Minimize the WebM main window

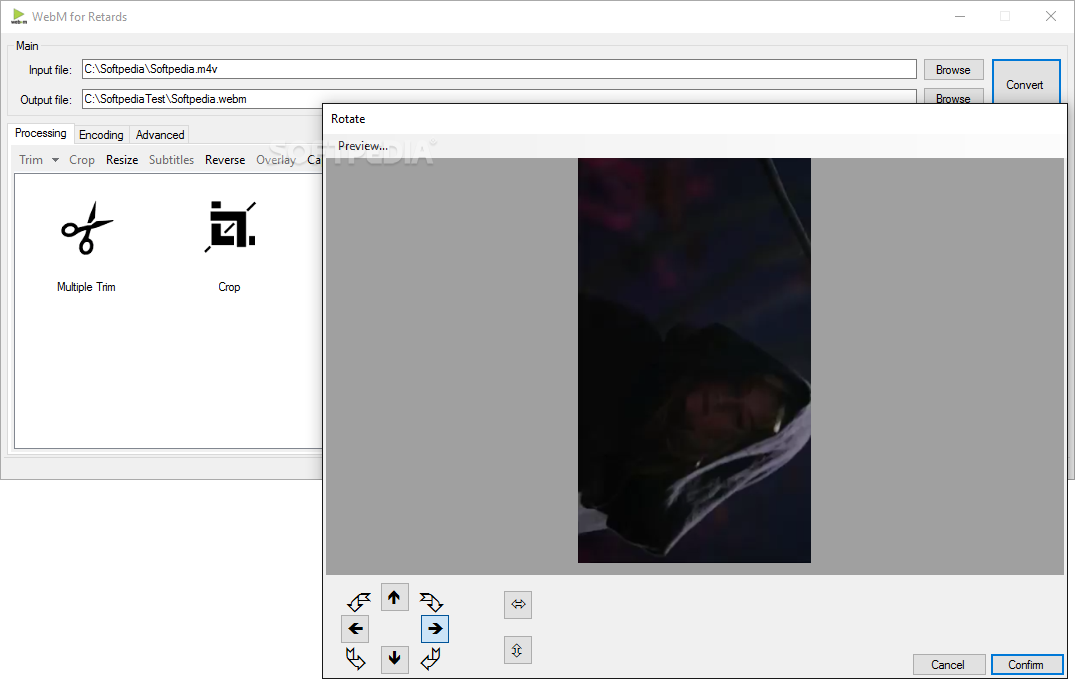click(960, 16)
